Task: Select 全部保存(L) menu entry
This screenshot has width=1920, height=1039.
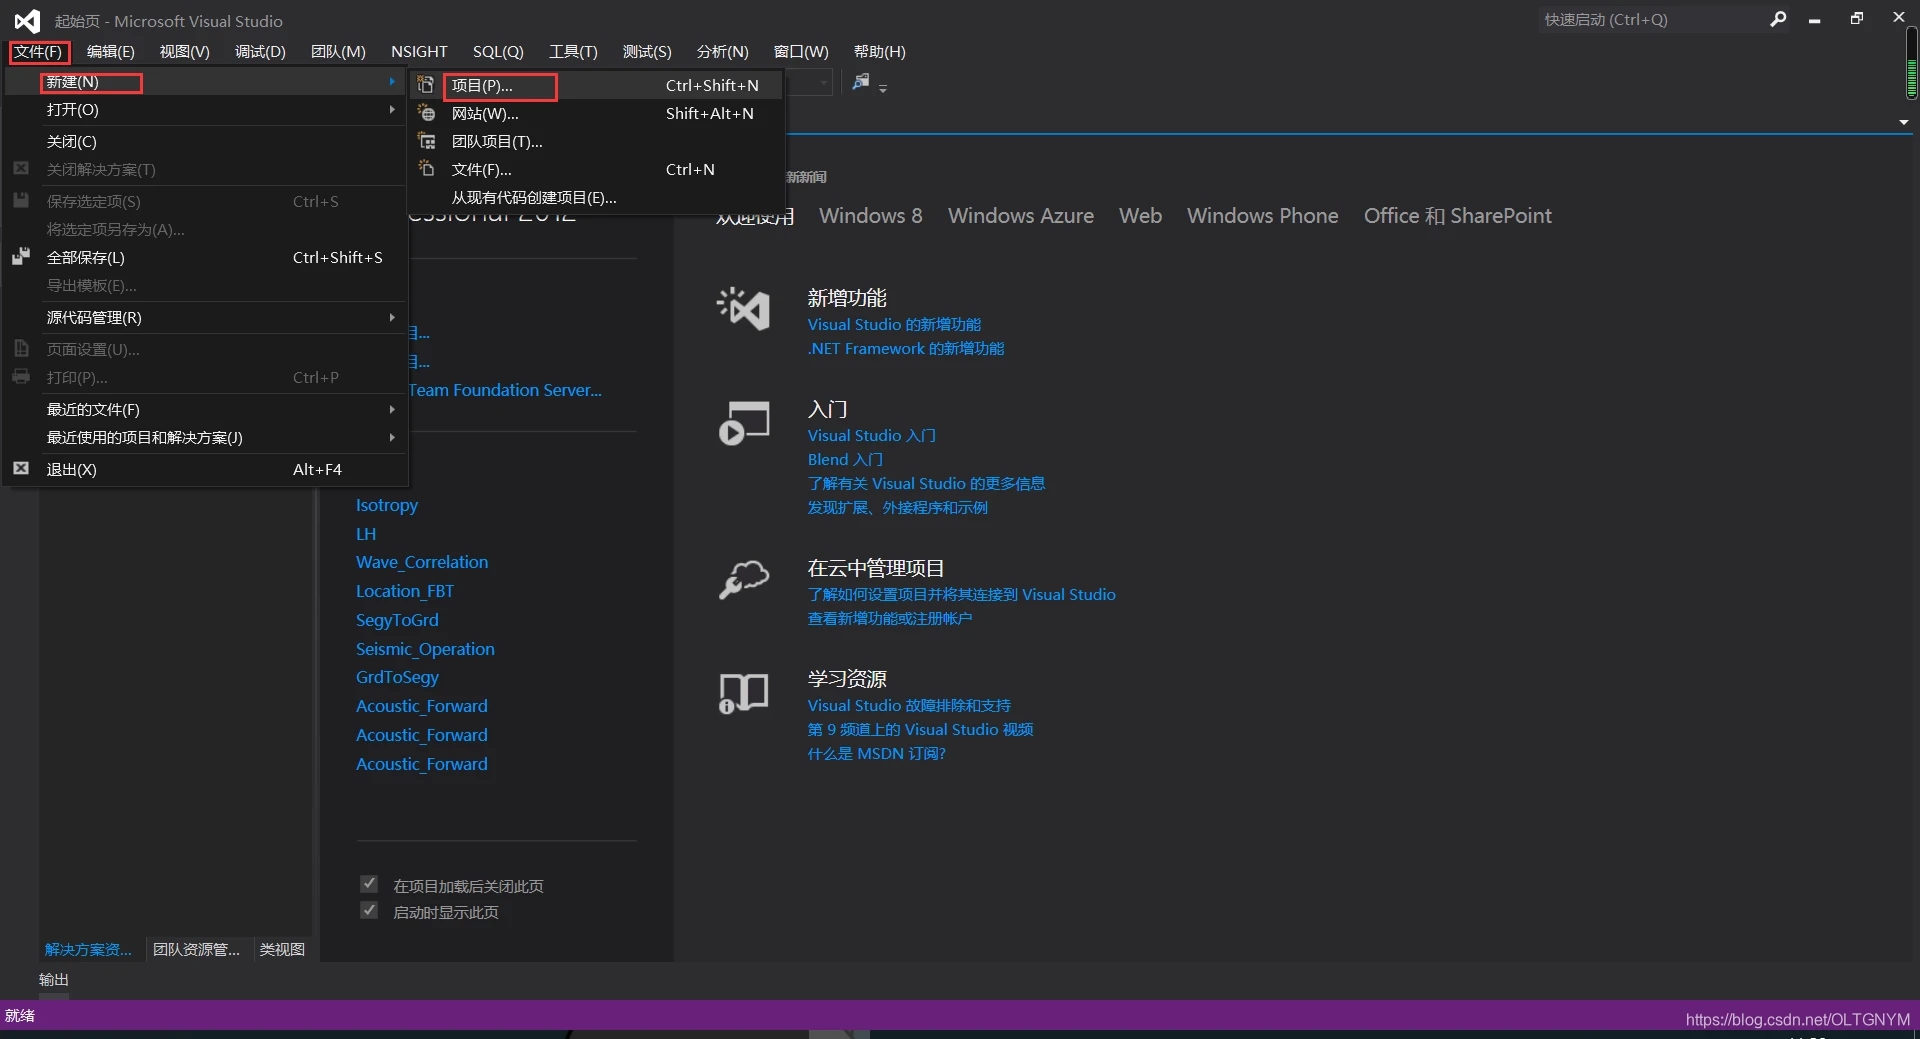Action: (205, 257)
